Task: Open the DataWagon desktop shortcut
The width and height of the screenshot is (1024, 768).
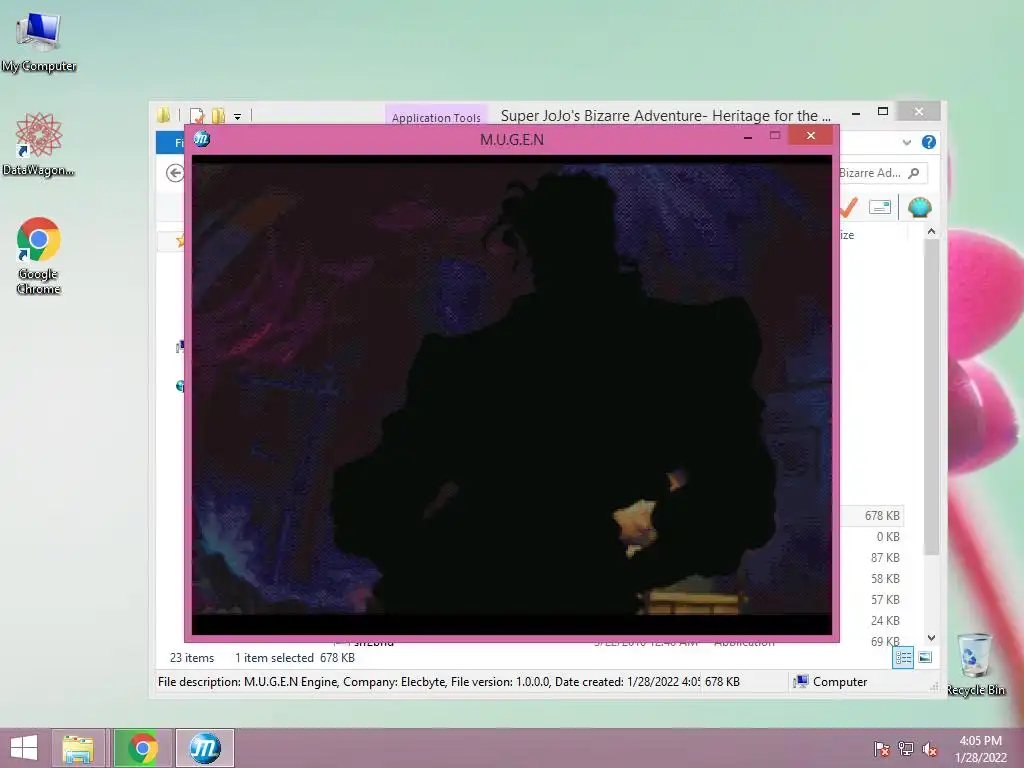Action: point(39,145)
